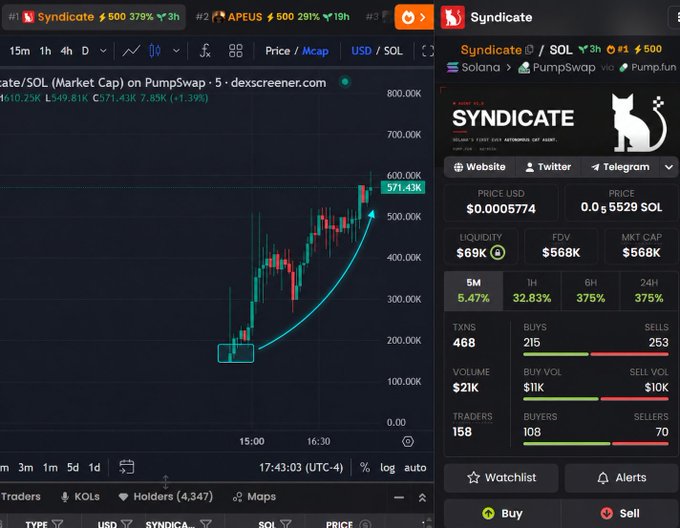The image size is (680, 528).
Task: Open chart layout grid icon
Action: tap(235, 51)
